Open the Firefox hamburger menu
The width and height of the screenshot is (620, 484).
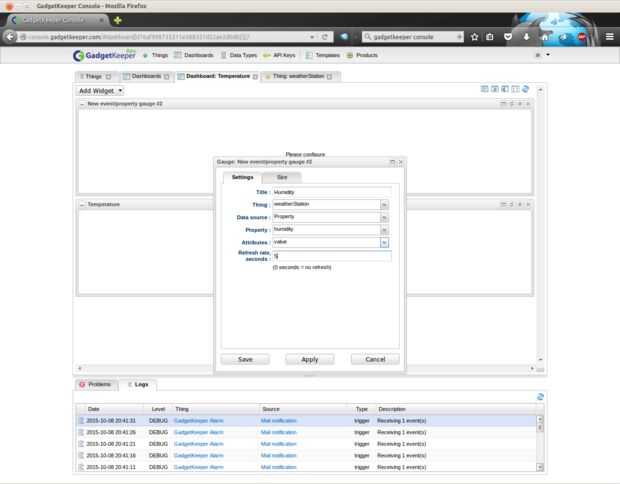tap(610, 37)
